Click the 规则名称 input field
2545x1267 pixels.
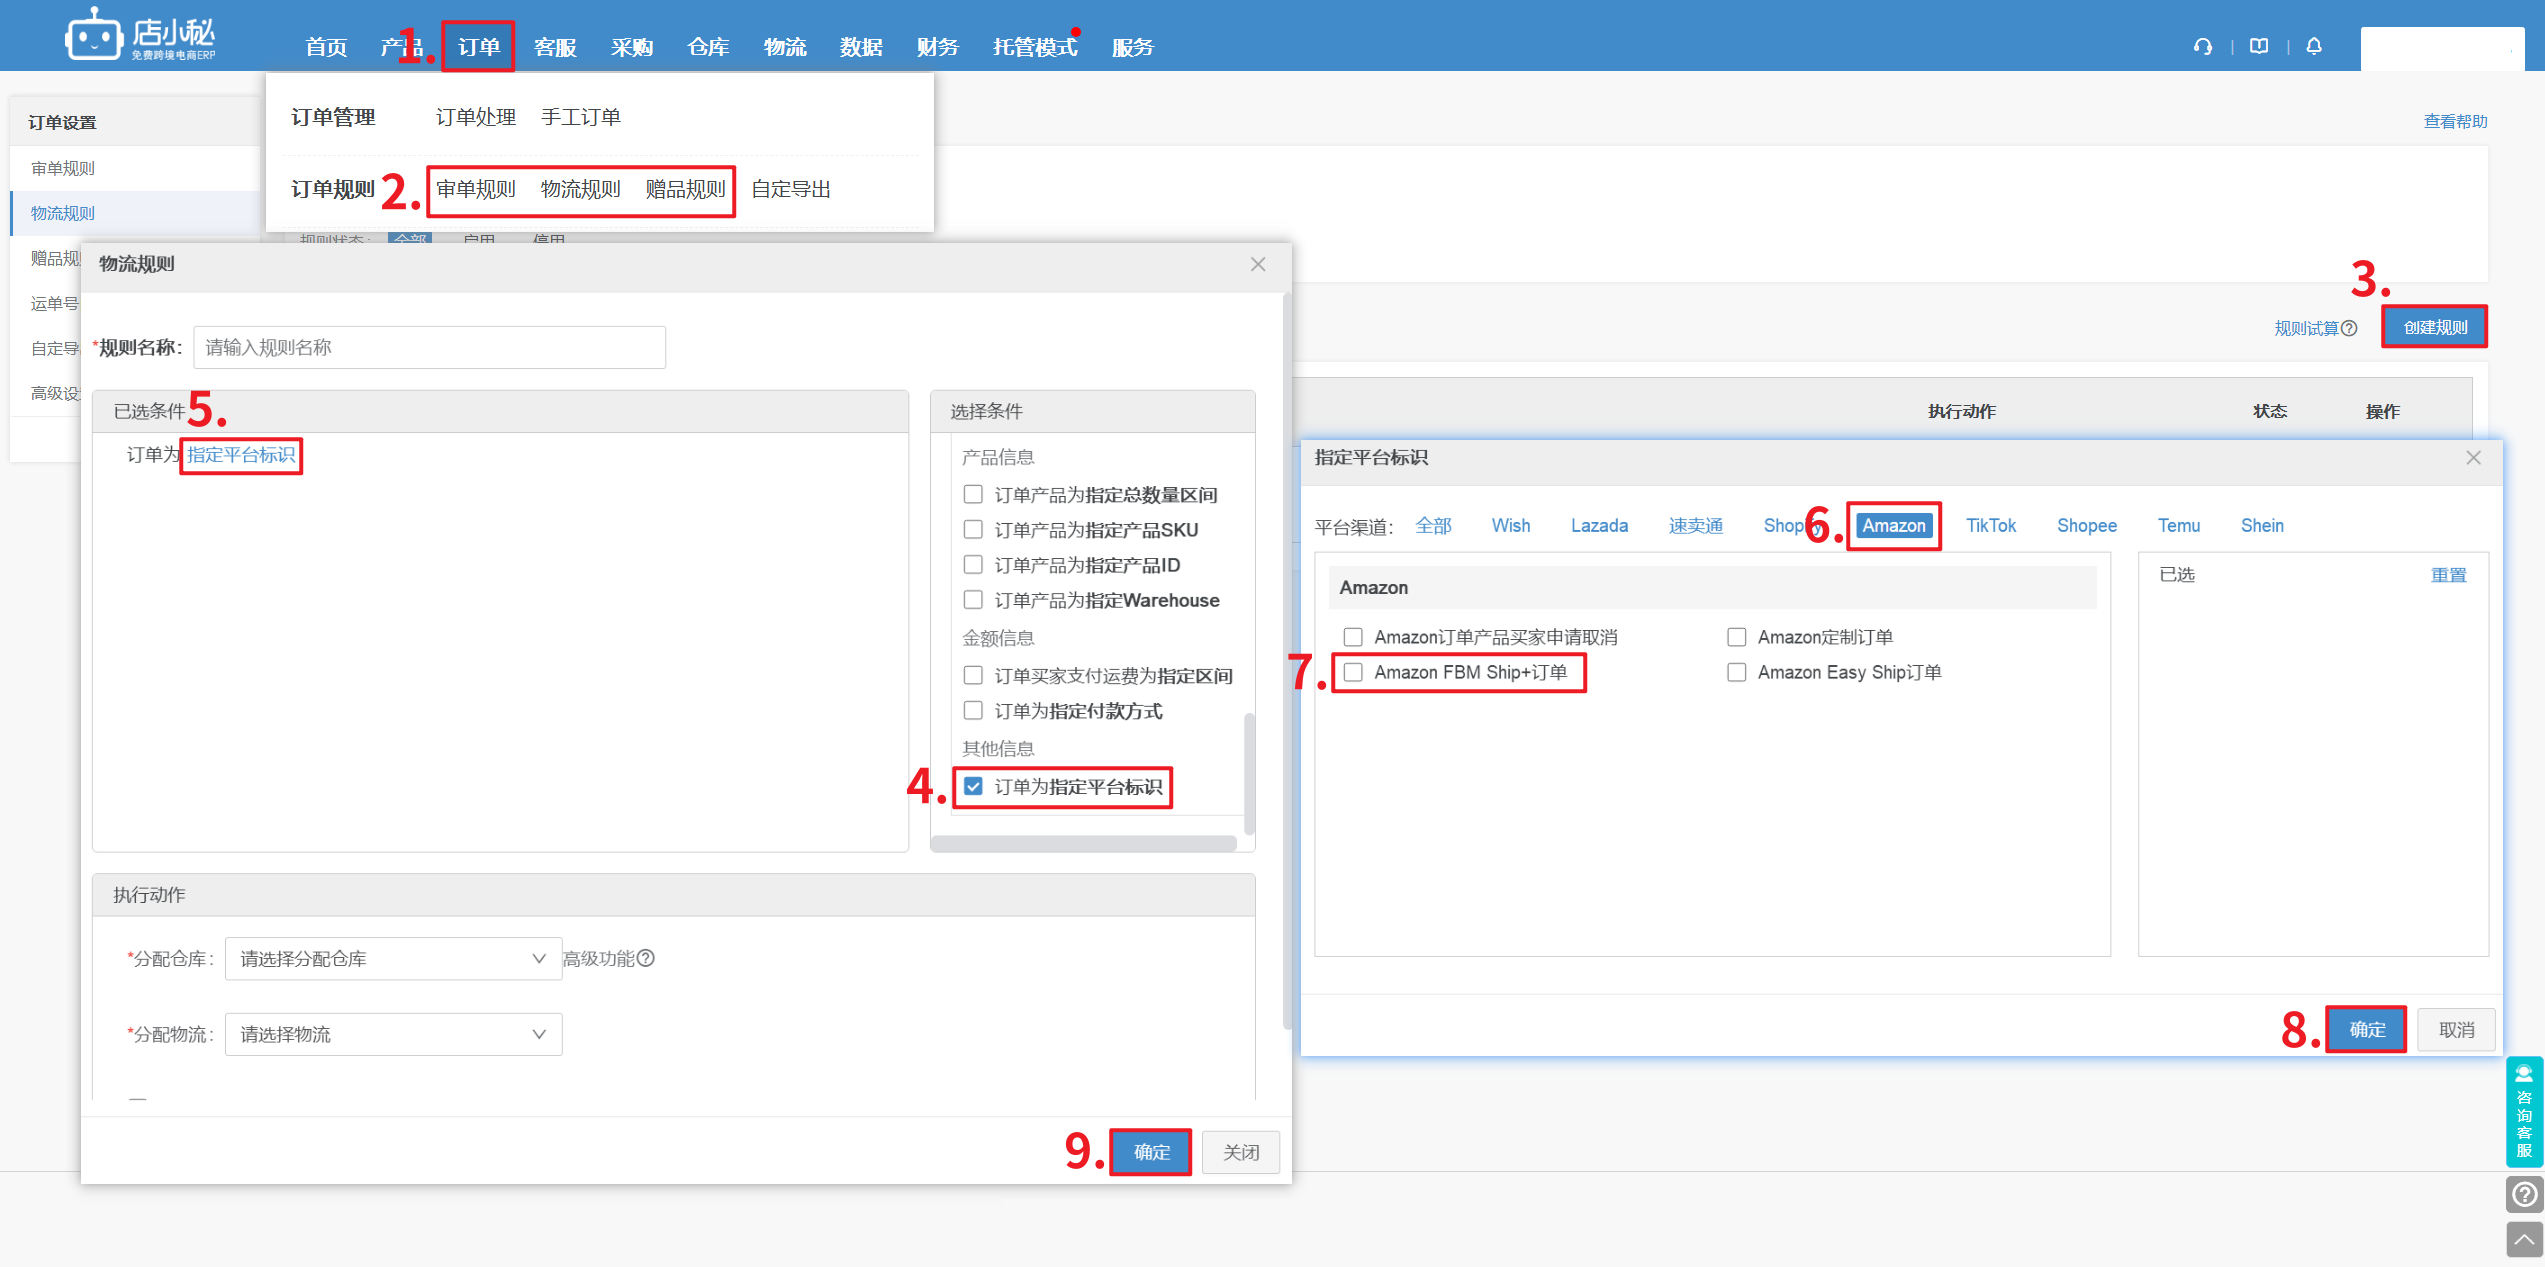(x=429, y=347)
